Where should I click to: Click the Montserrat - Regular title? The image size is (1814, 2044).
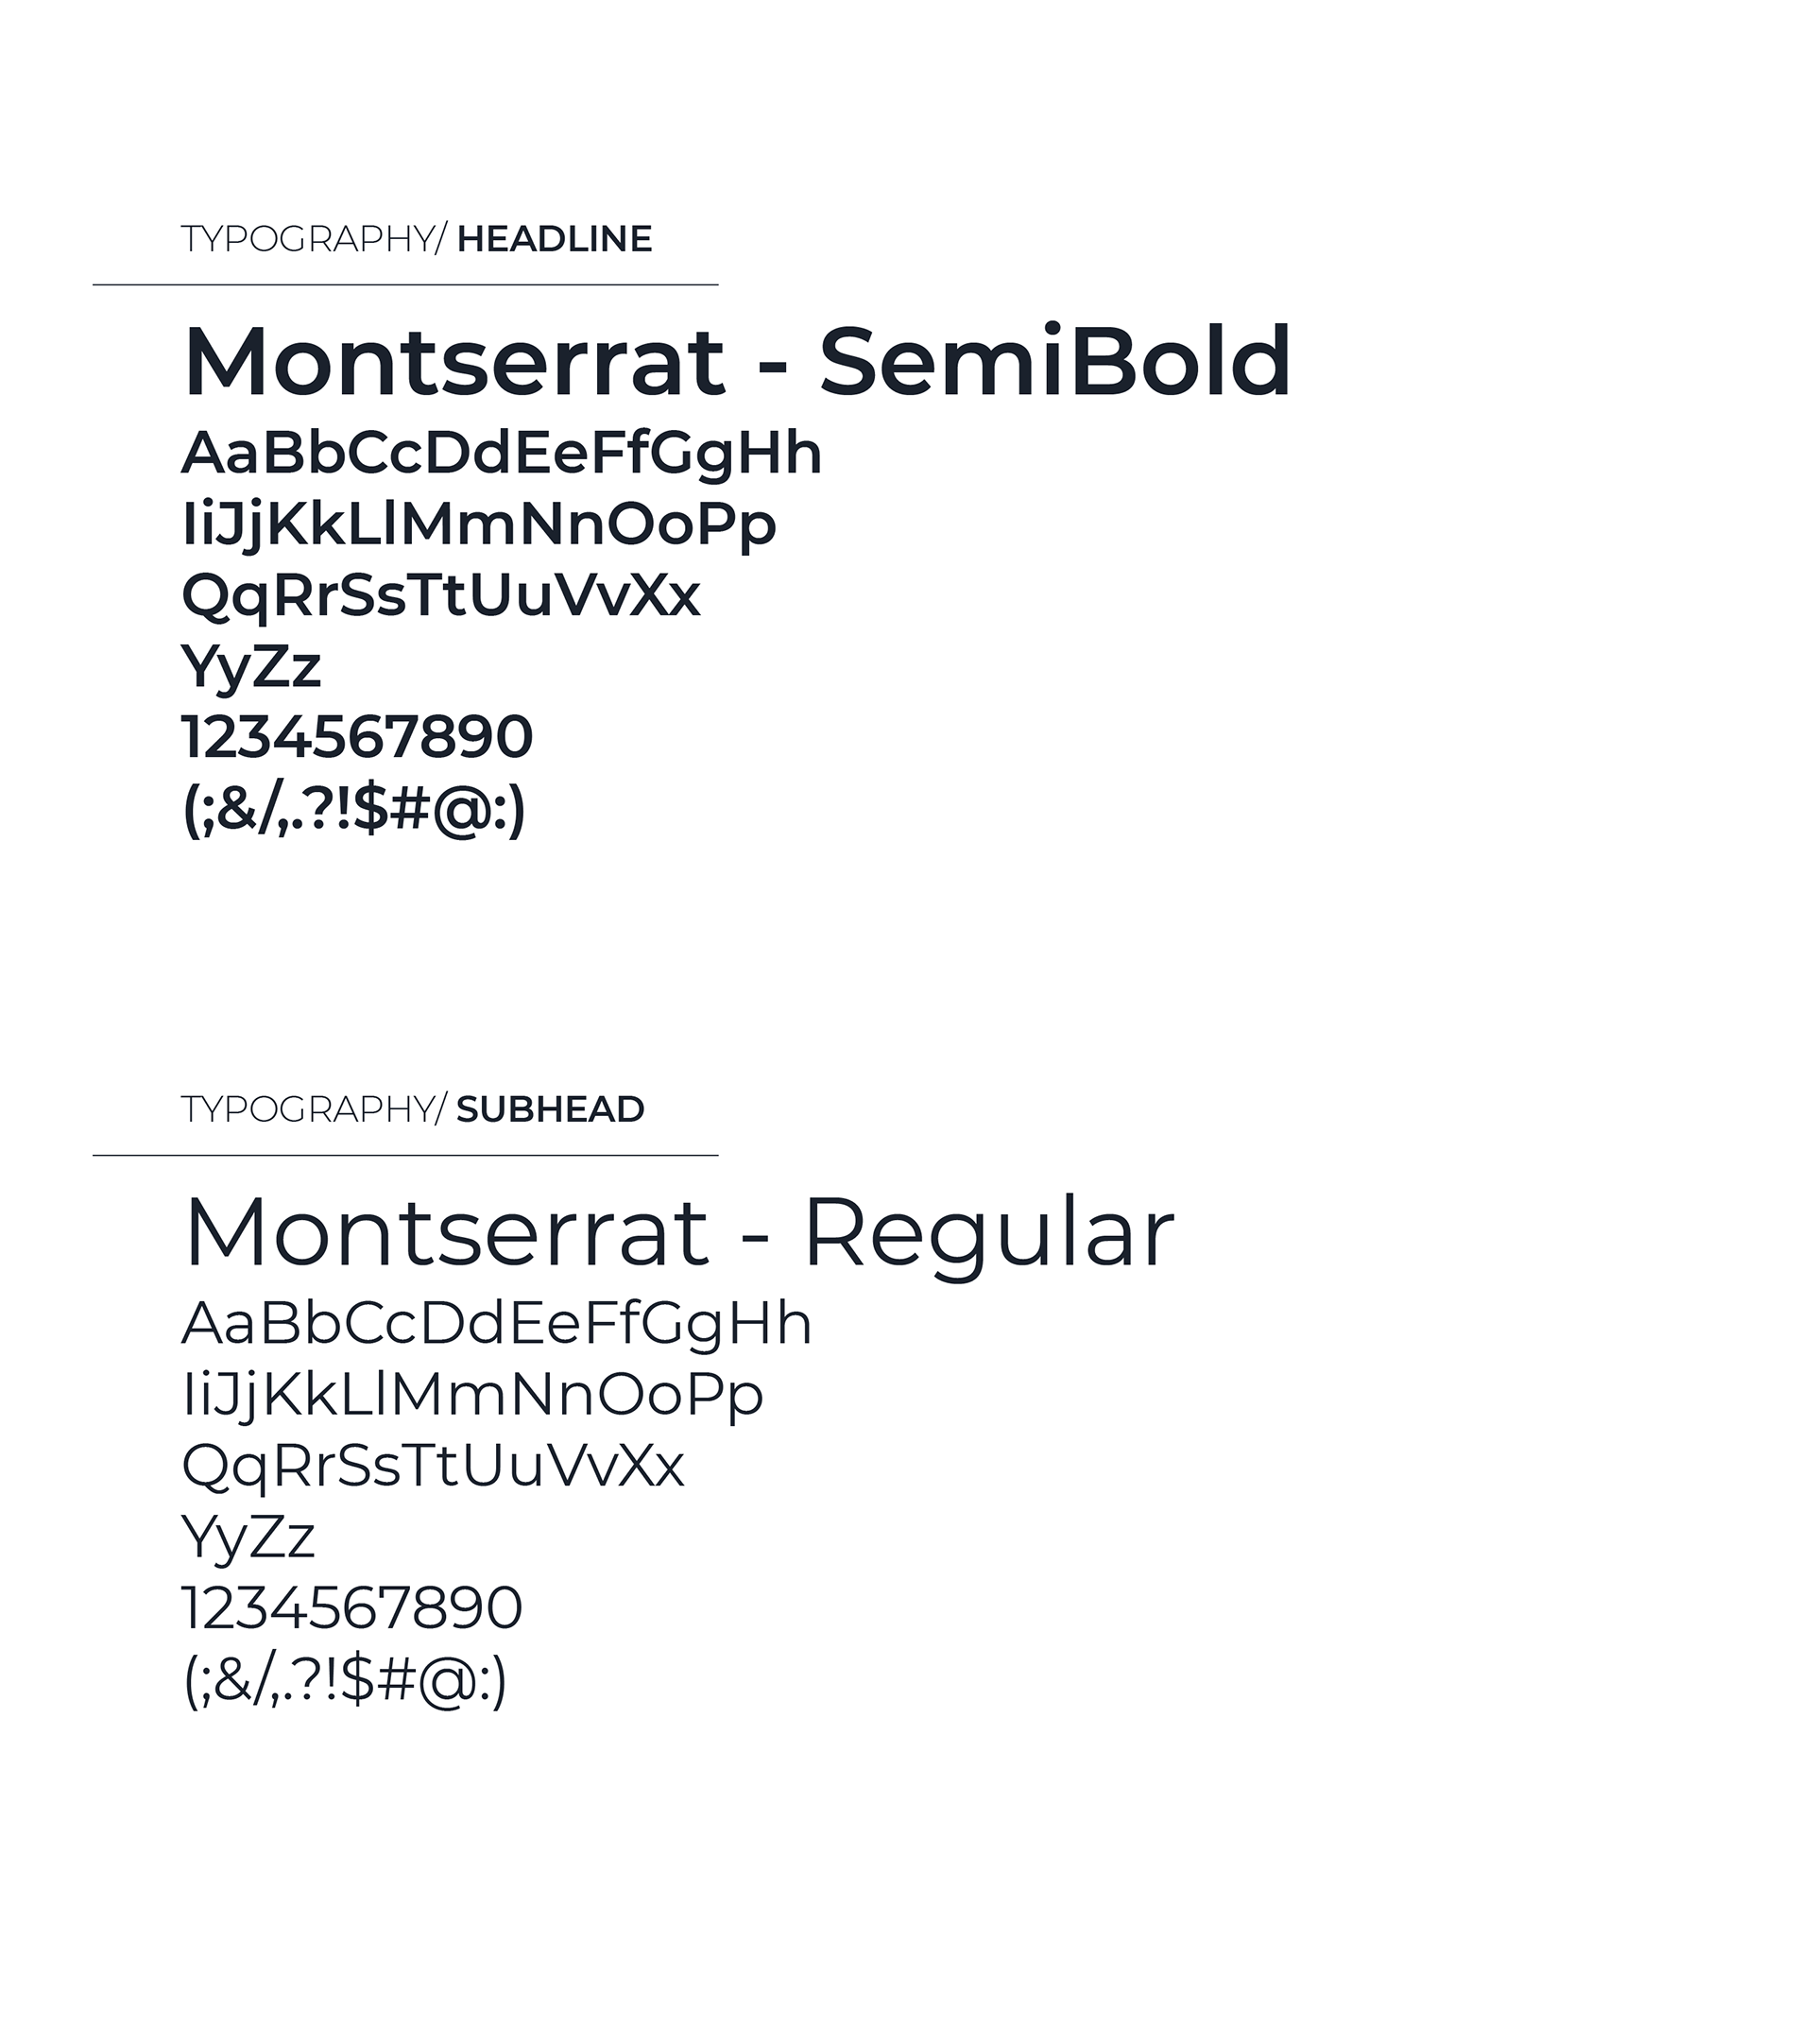point(679,1233)
